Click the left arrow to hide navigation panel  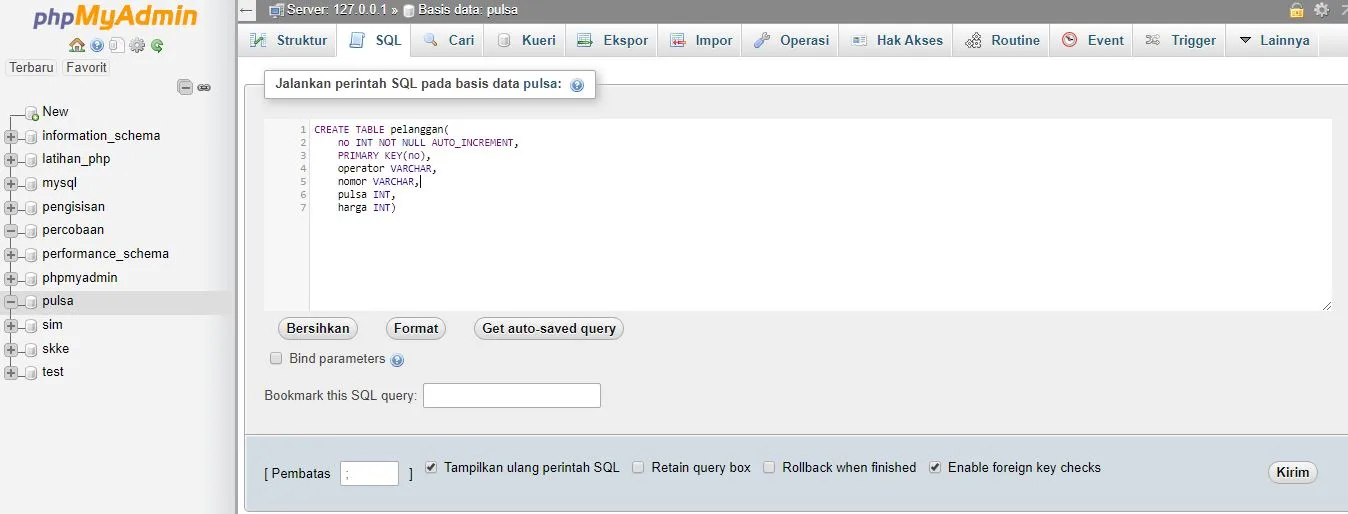click(247, 11)
